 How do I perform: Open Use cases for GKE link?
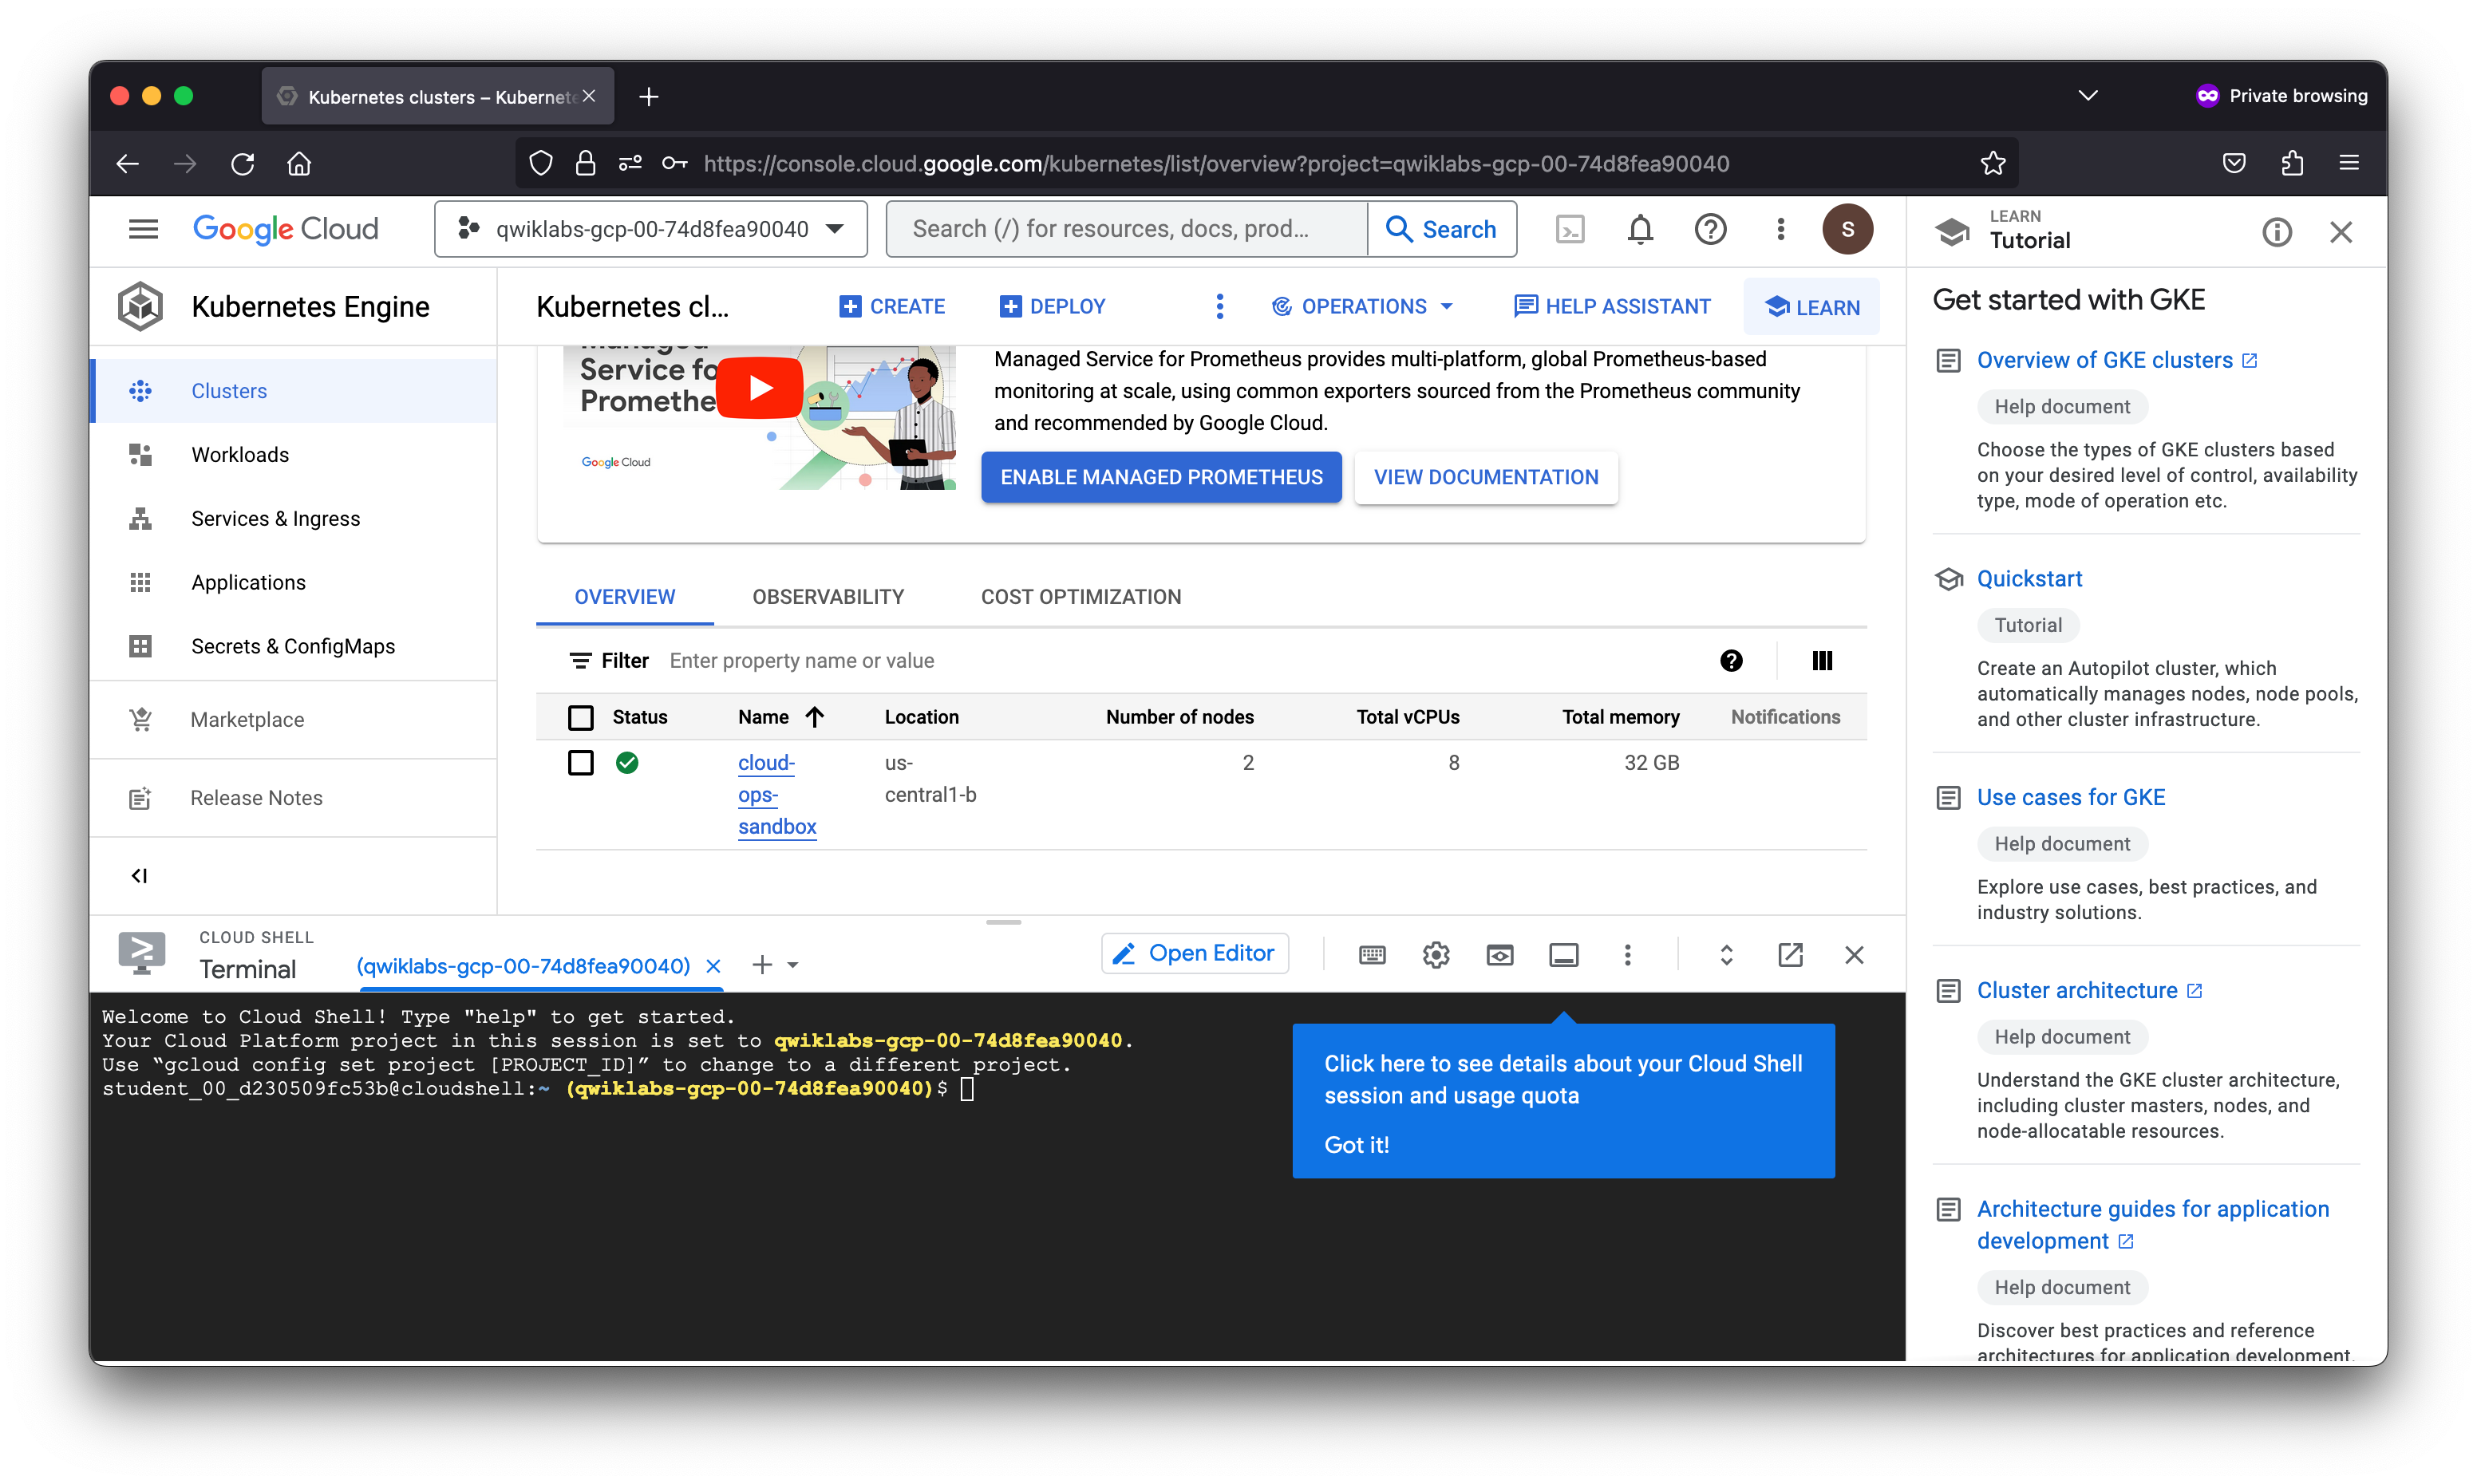2070,798
